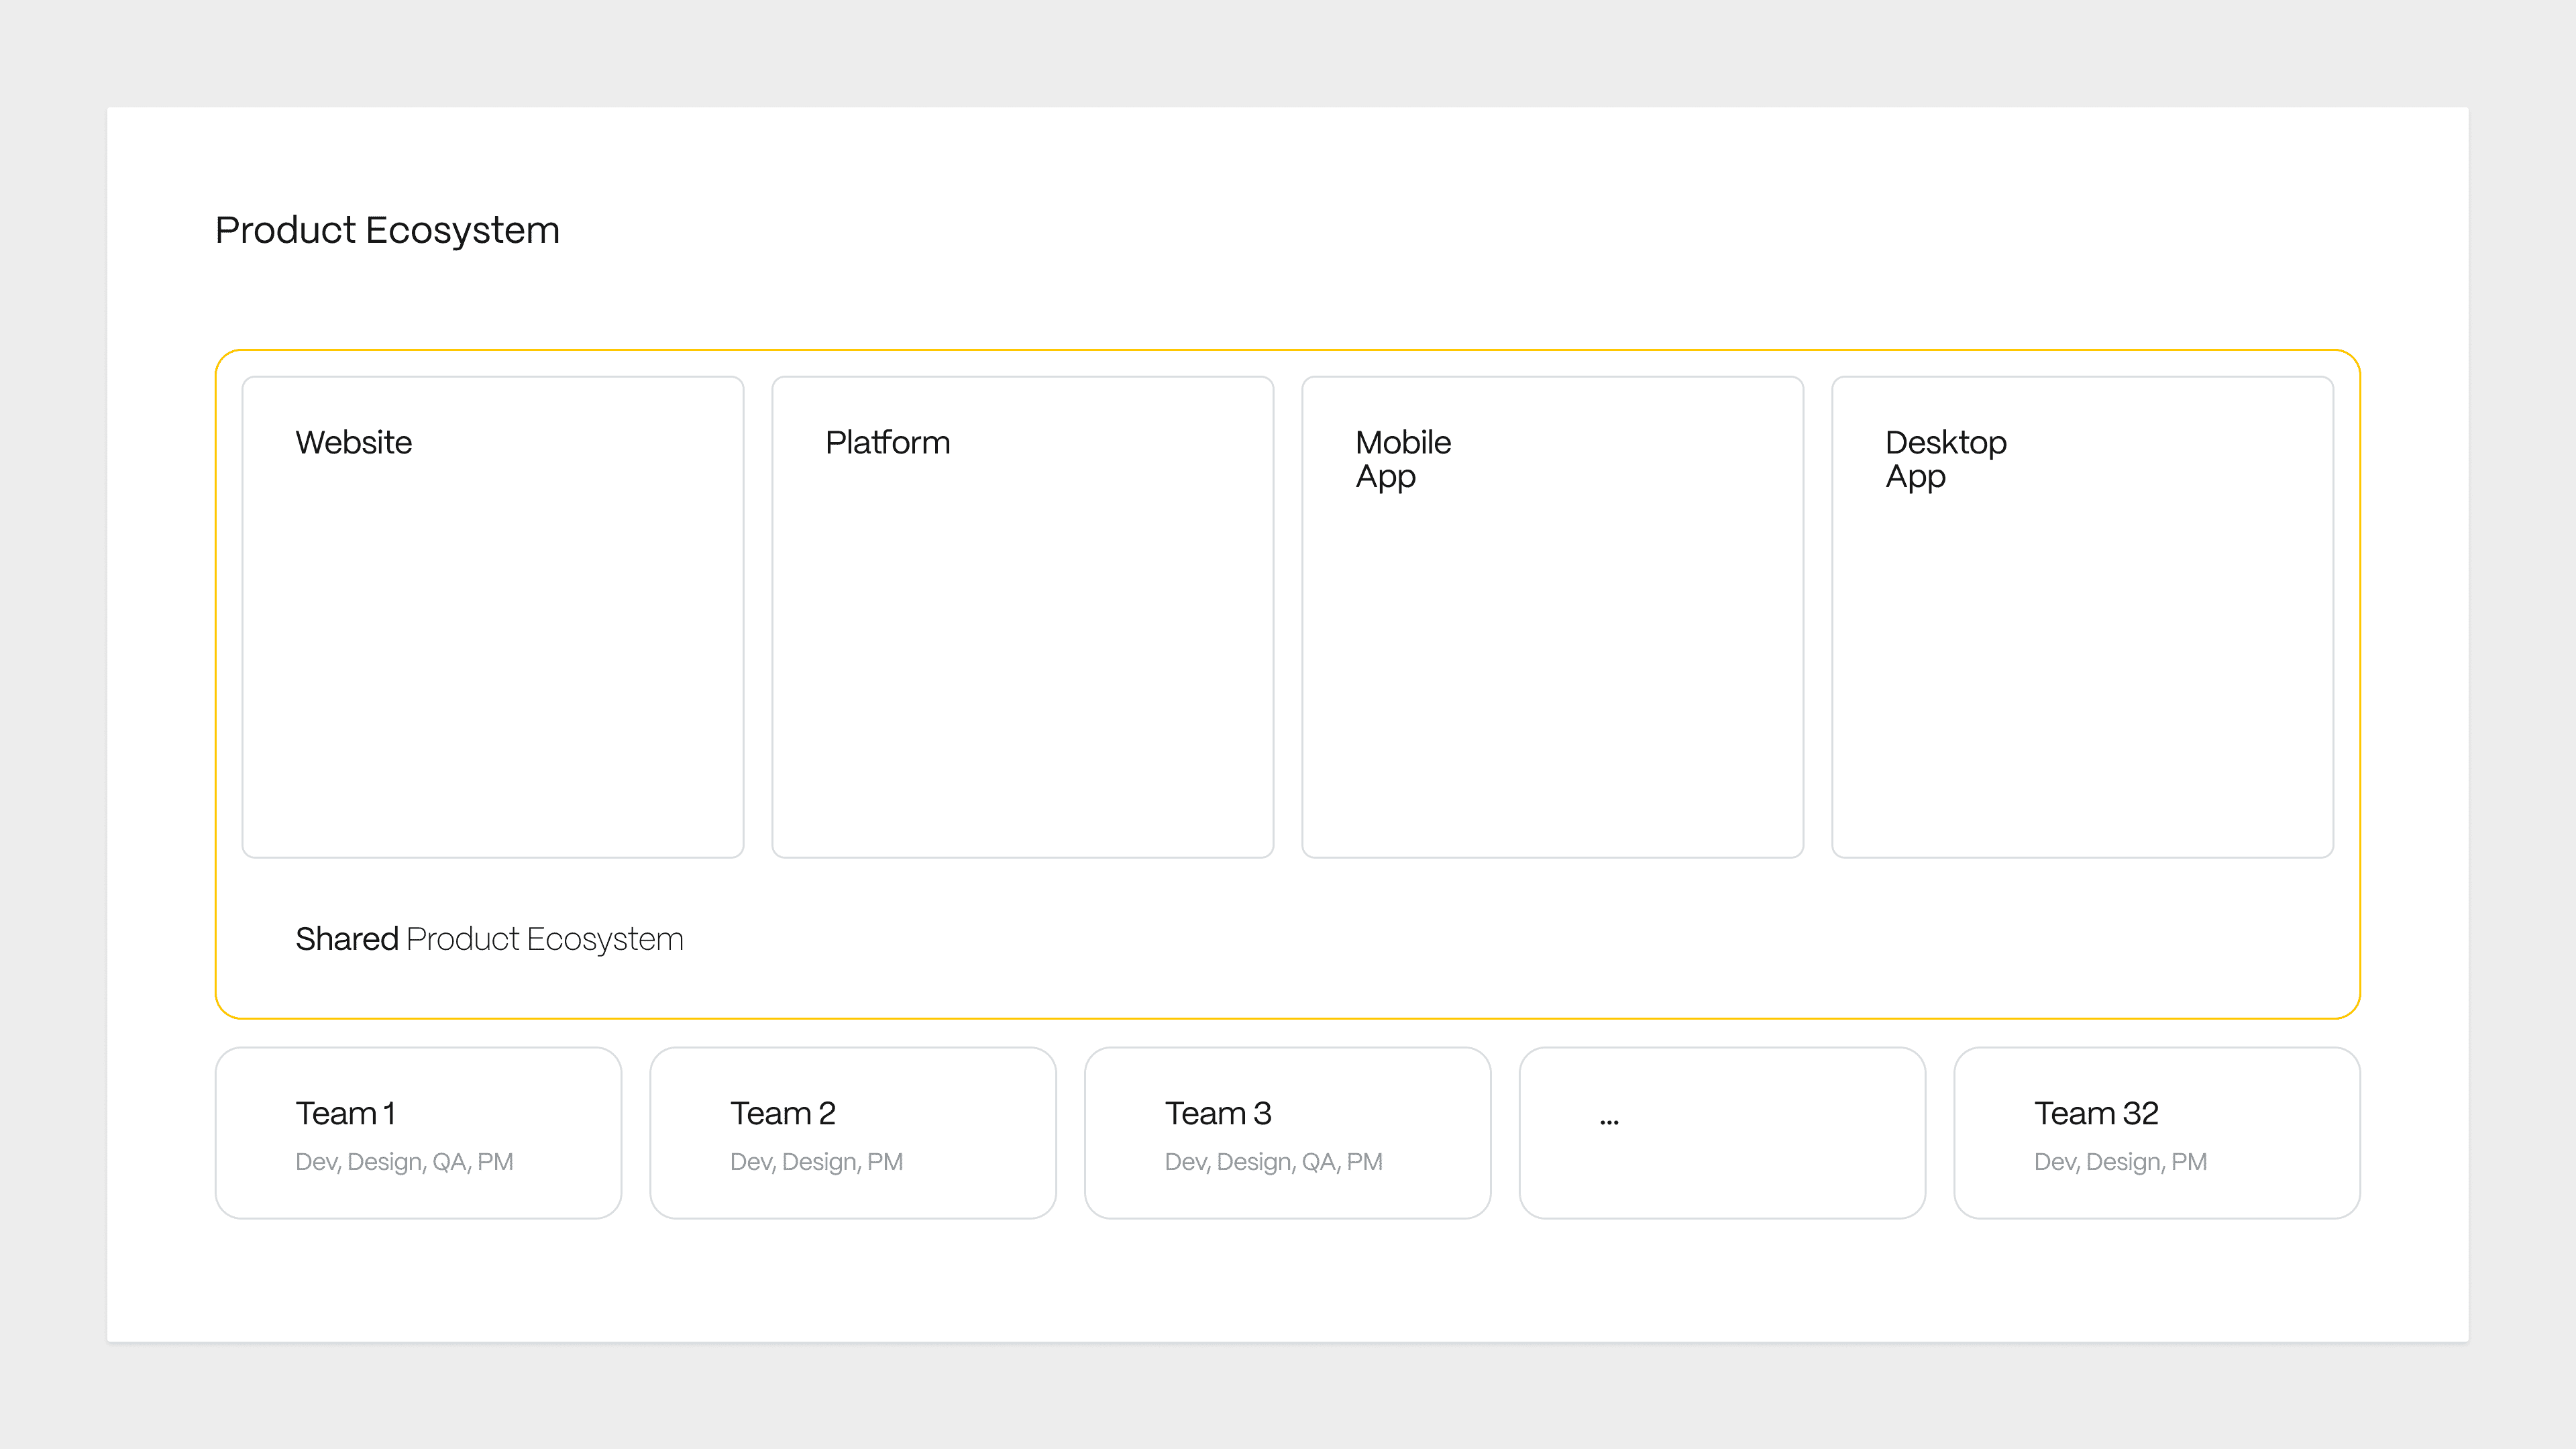
Task: Click Team 2 roles Dev, Design, PM
Action: [816, 1162]
